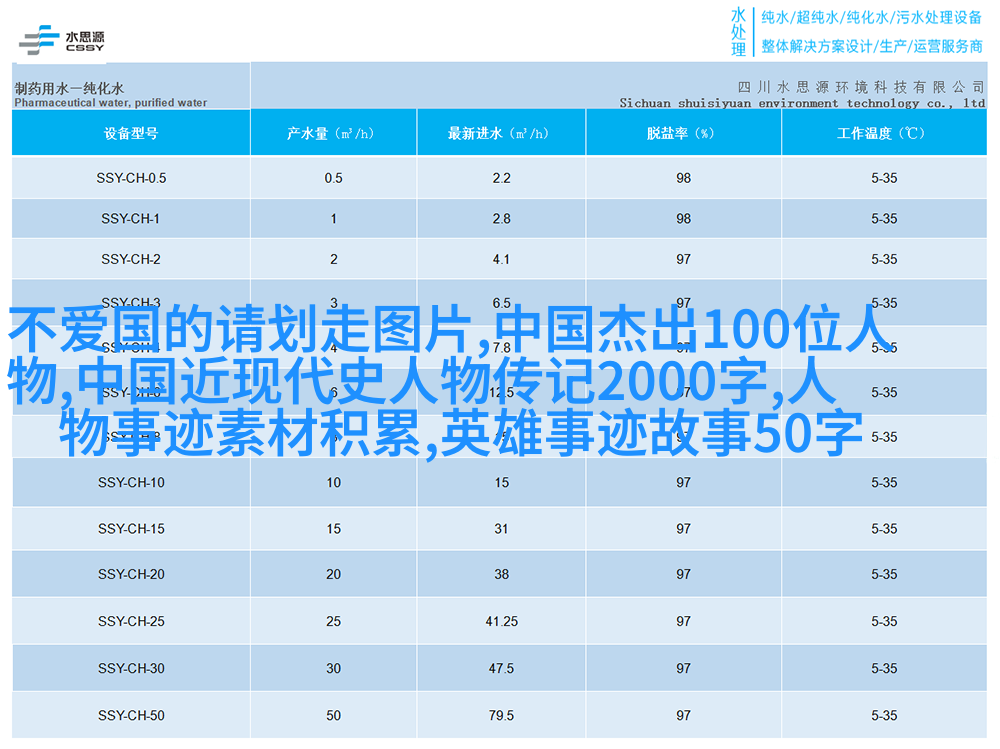1000x749 pixels.
Task: Select water output 0.5 in SSY-CH-0.5 row
Action: click(x=334, y=178)
